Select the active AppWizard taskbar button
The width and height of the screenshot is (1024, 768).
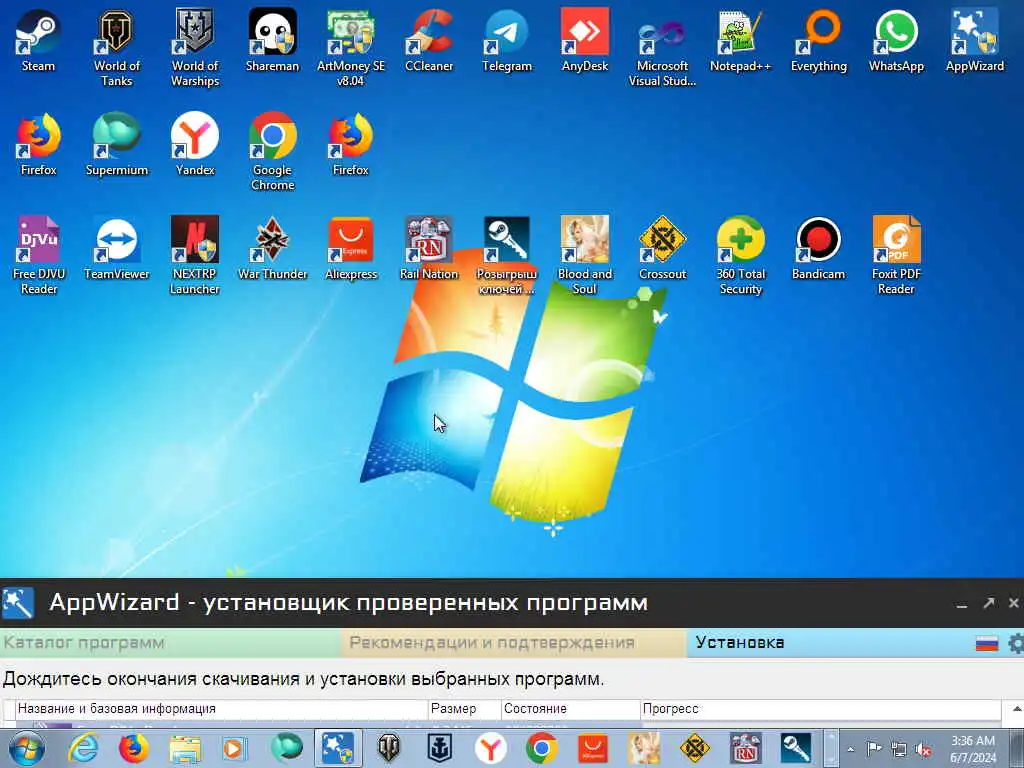[x=338, y=748]
